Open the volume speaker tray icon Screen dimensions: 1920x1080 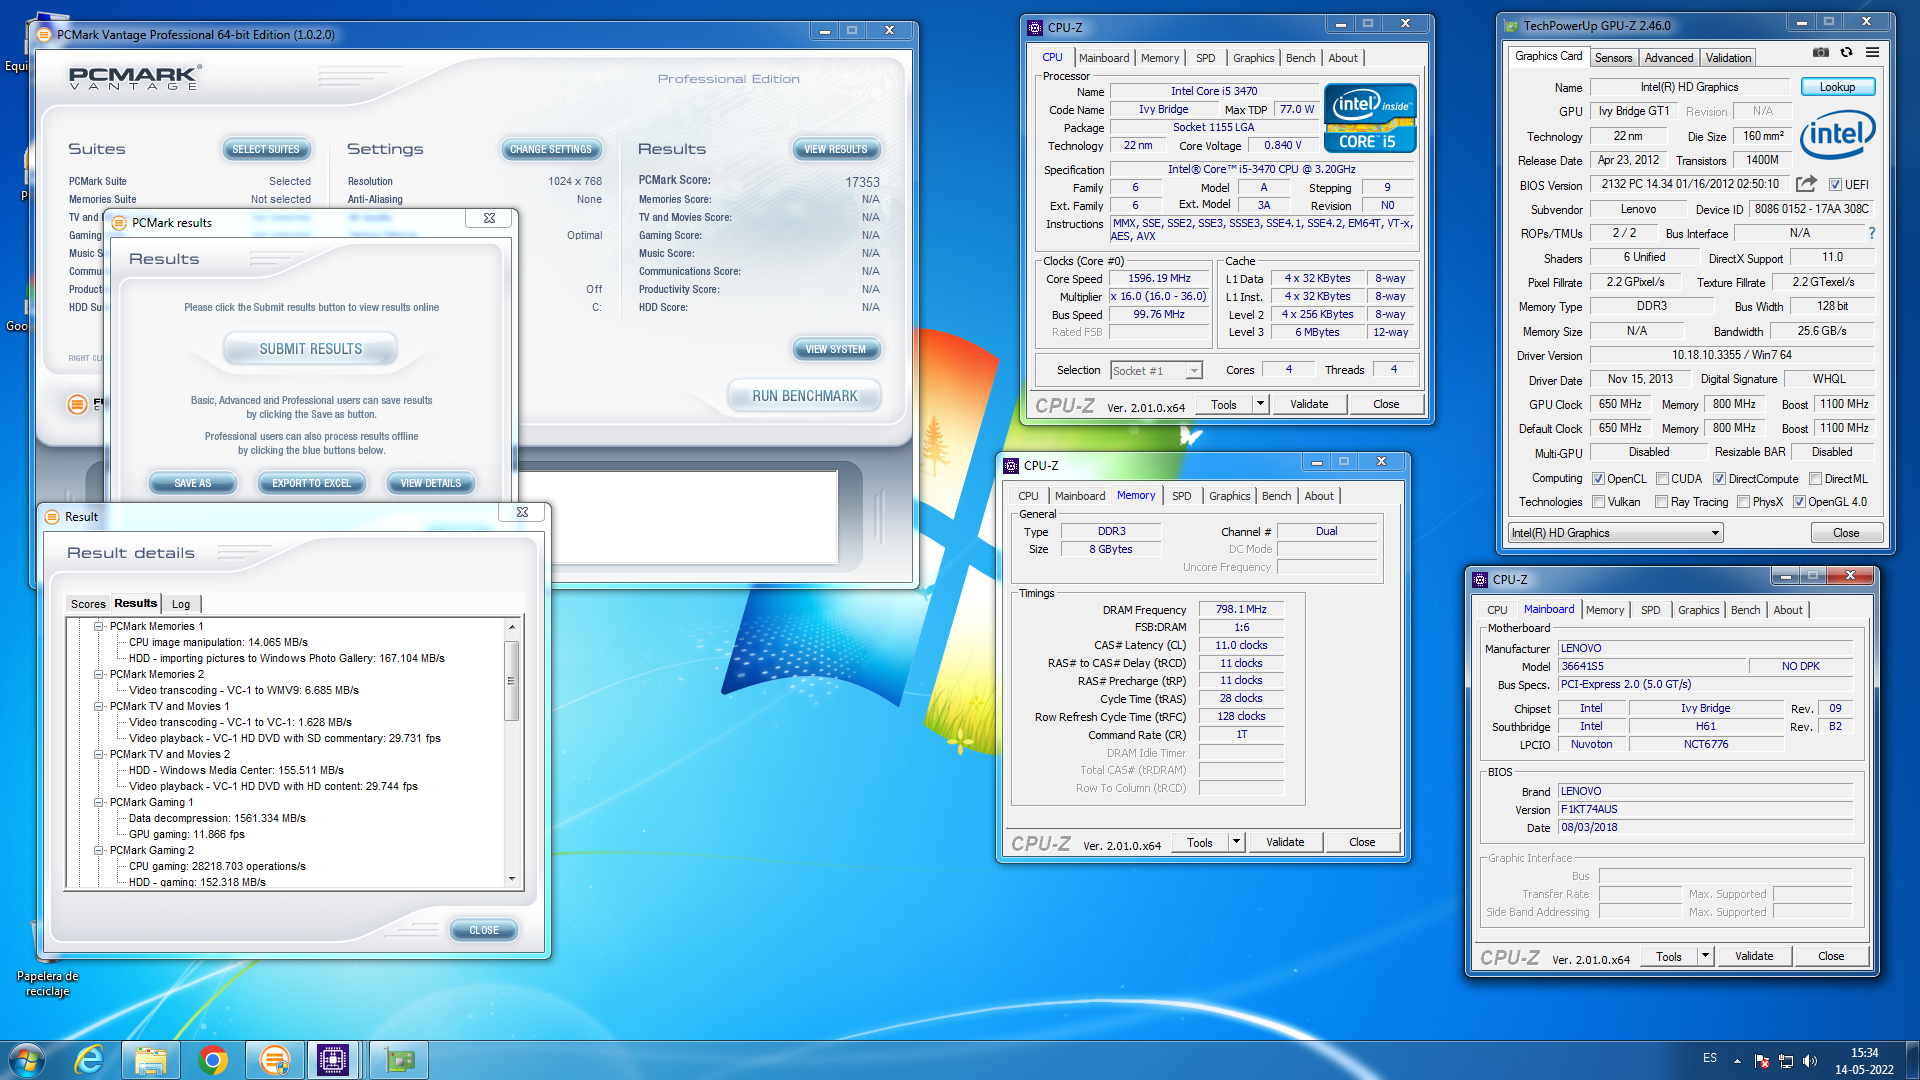pyautogui.click(x=1810, y=1061)
